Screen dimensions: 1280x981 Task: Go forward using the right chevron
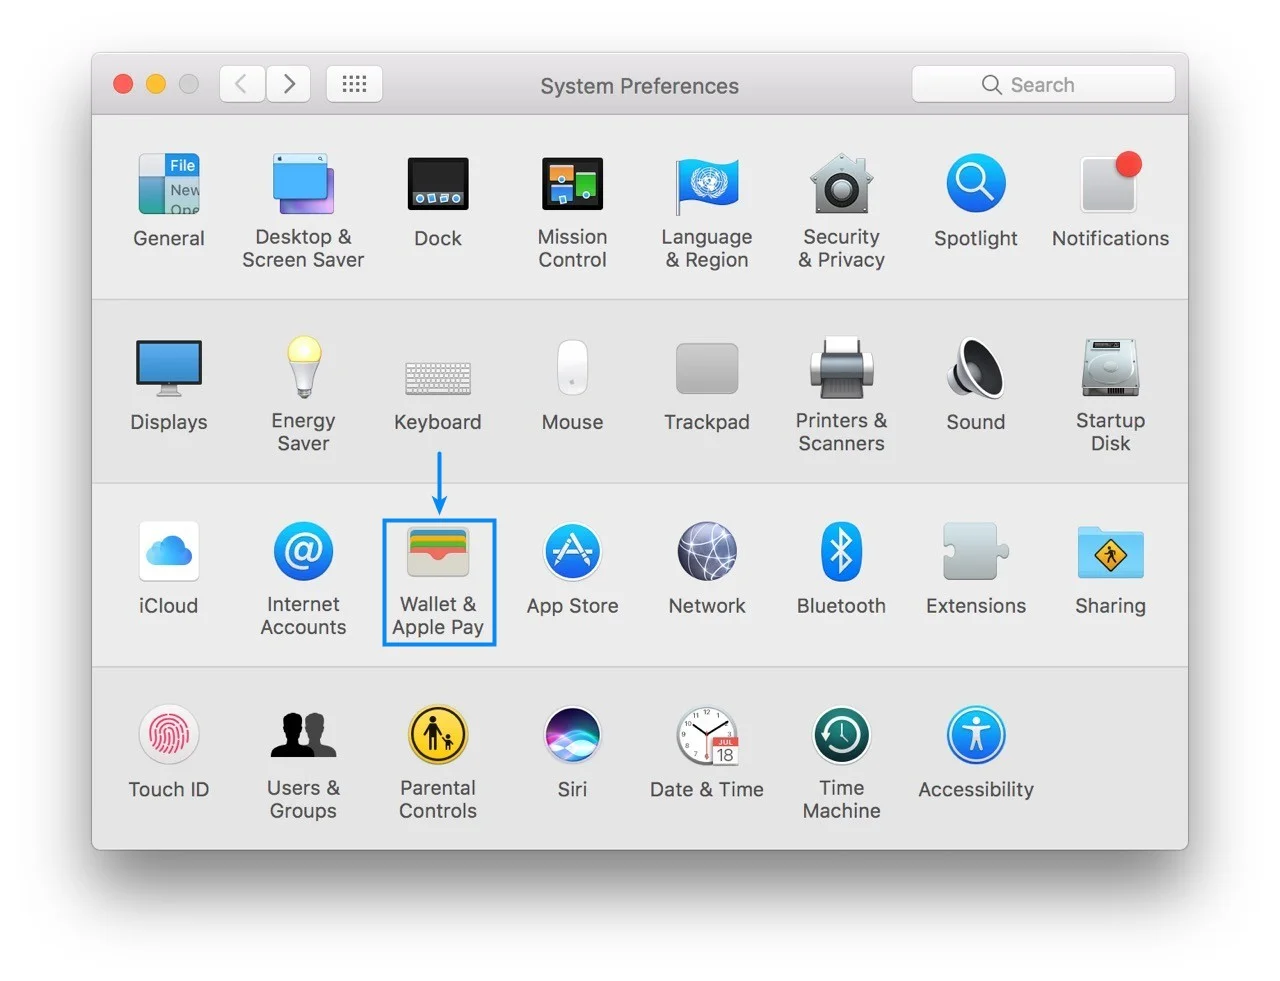tap(288, 84)
